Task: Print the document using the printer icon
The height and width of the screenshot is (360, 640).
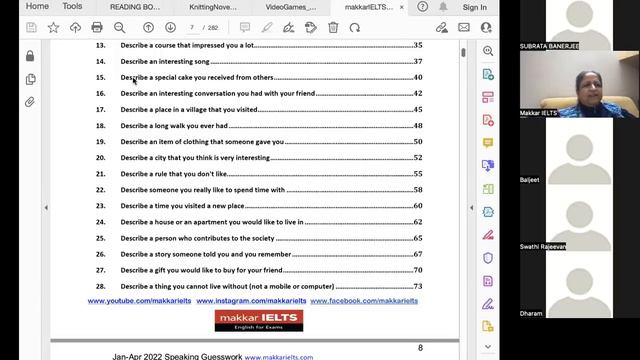Action: 97,28
